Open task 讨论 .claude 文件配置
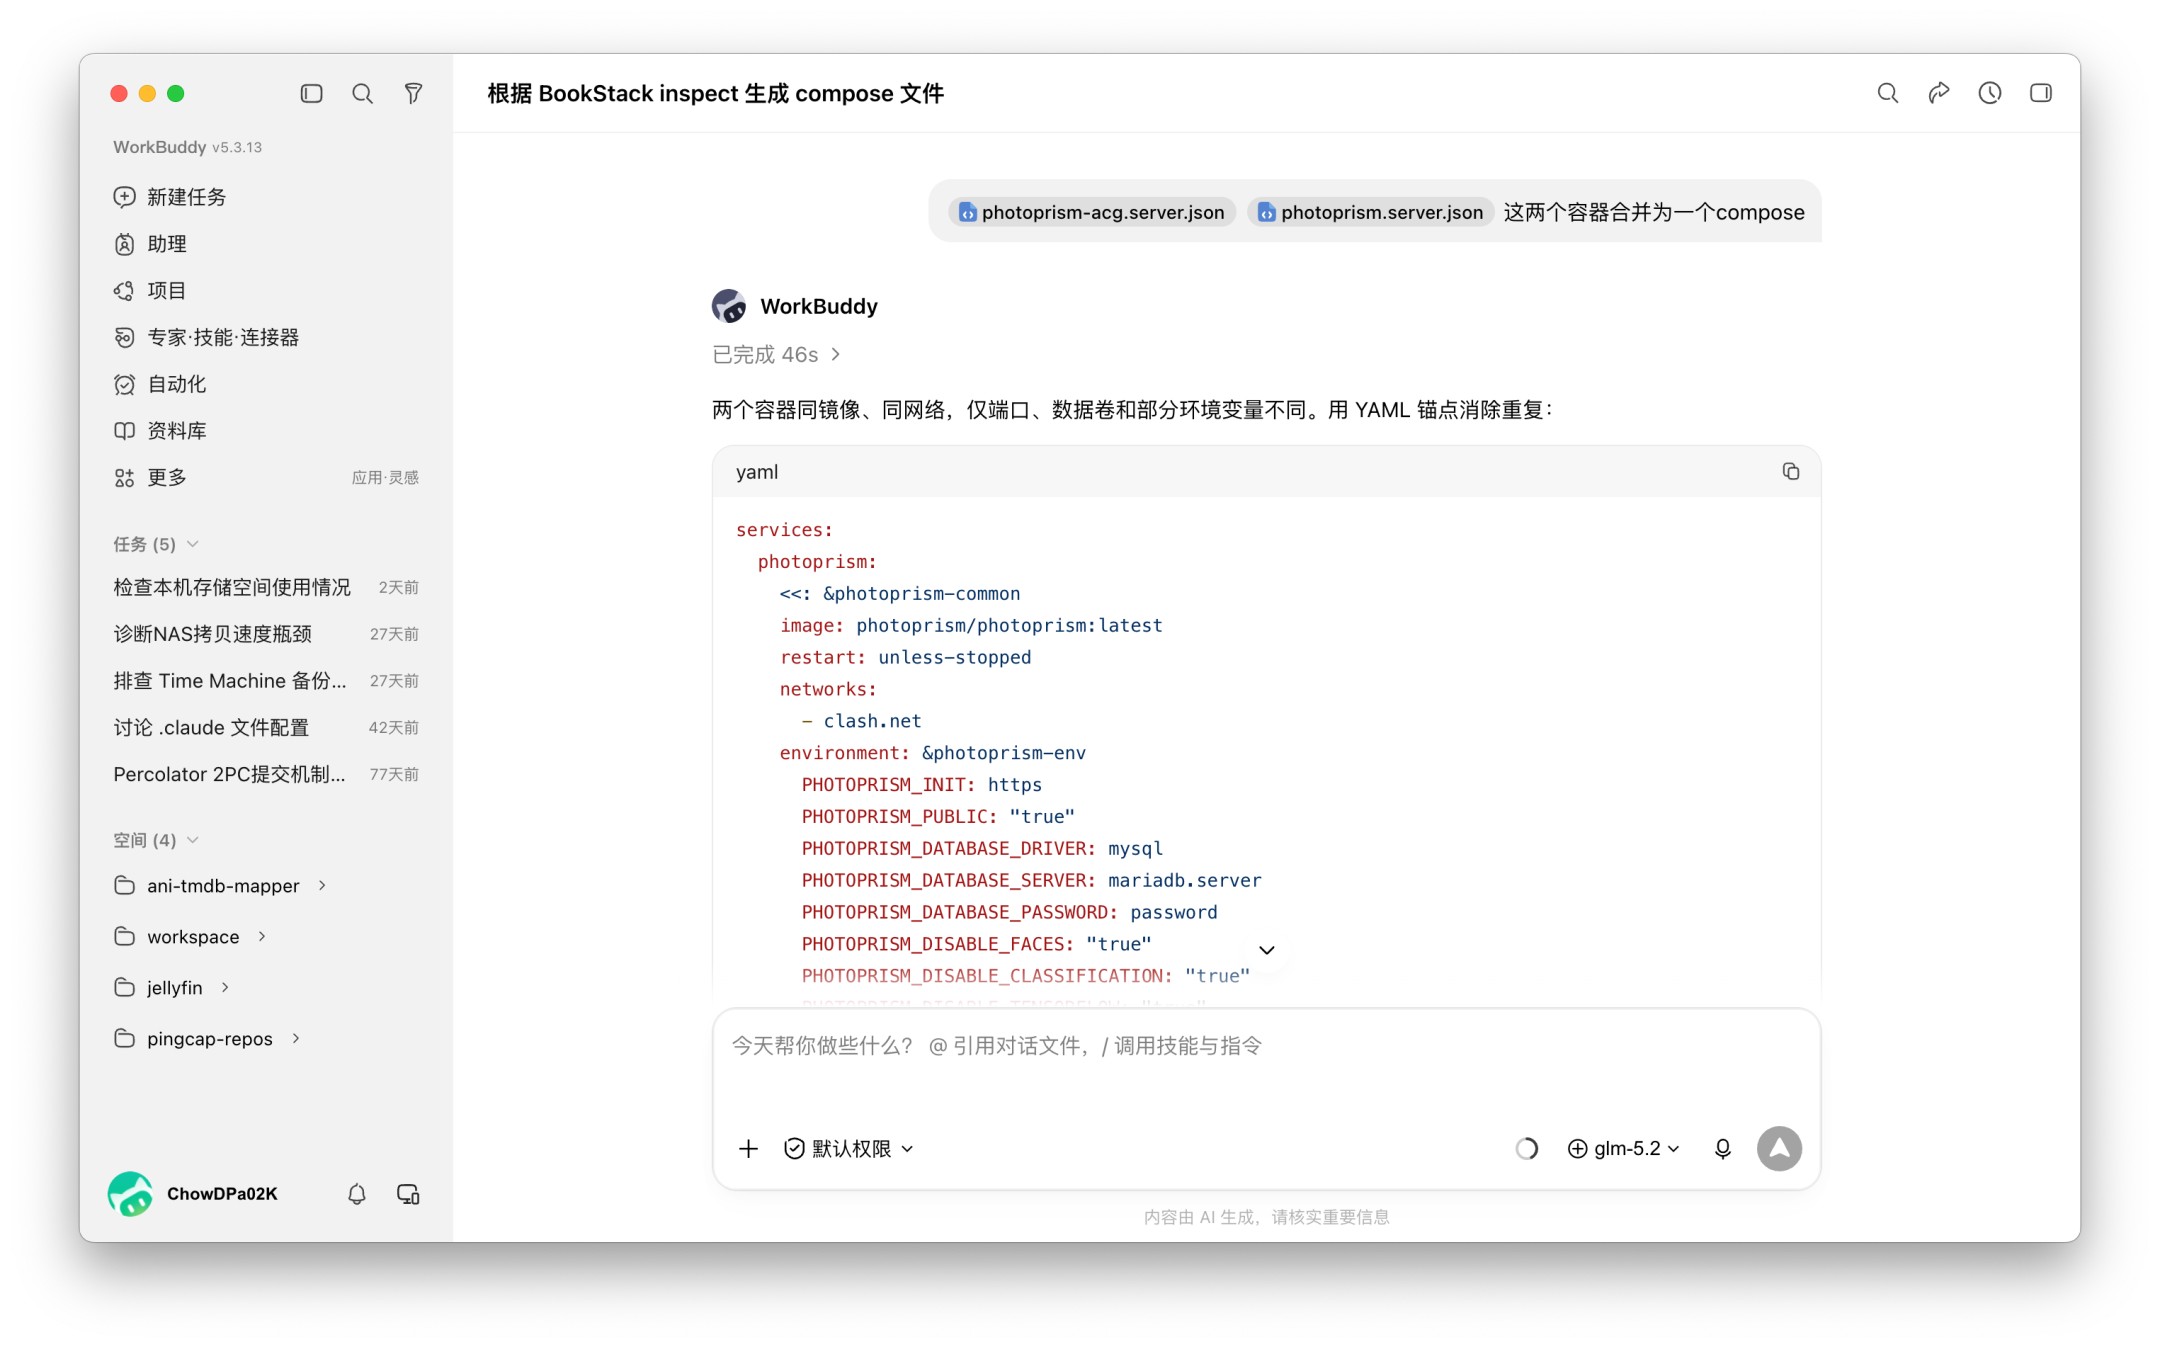This screenshot has height=1347, width=2160. coord(266,728)
